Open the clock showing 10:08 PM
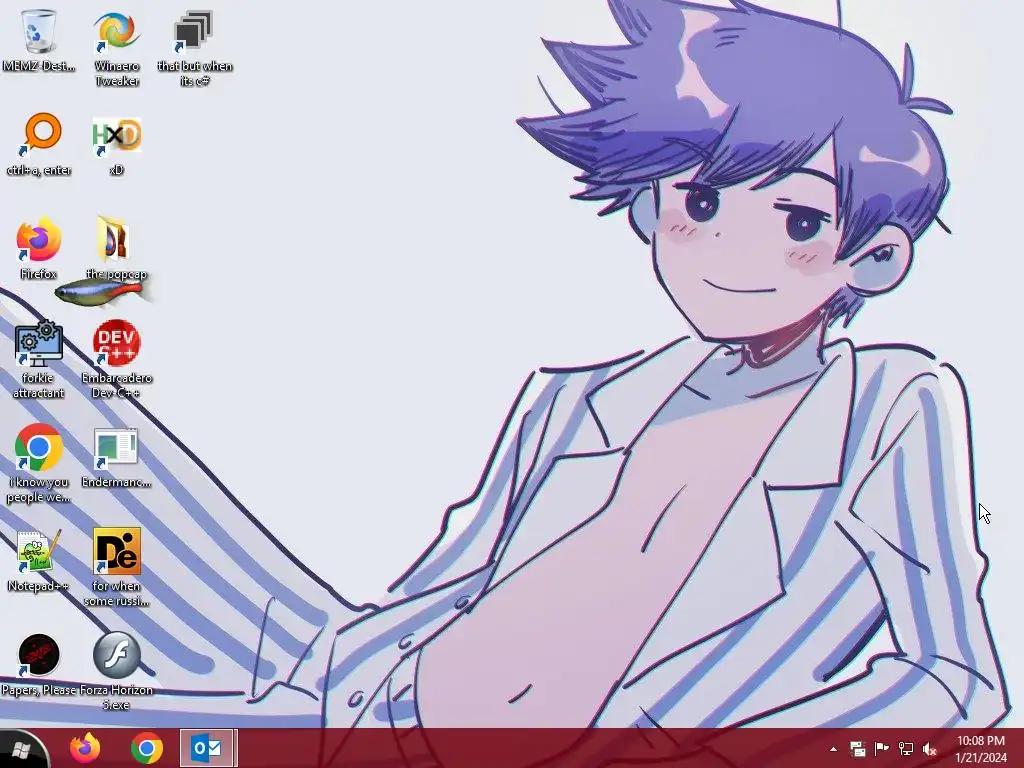The image size is (1024, 768). (980, 749)
